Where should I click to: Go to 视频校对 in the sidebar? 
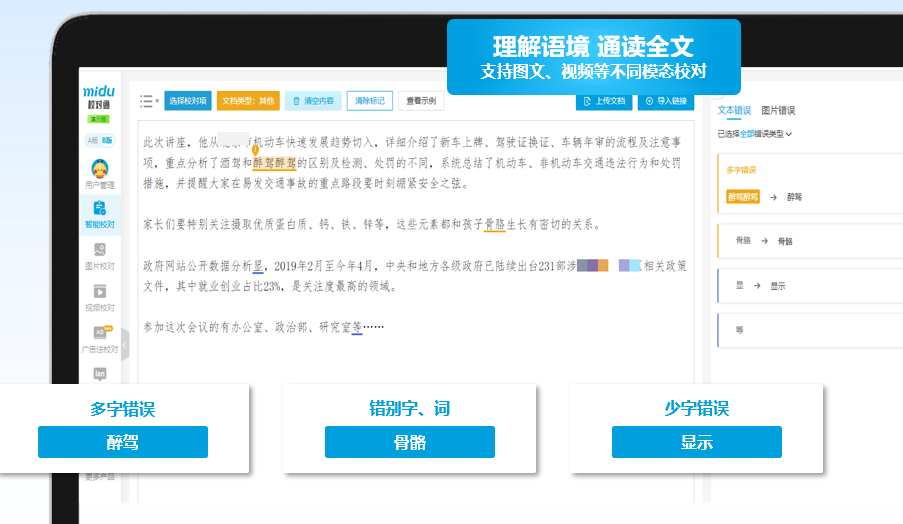tap(99, 297)
